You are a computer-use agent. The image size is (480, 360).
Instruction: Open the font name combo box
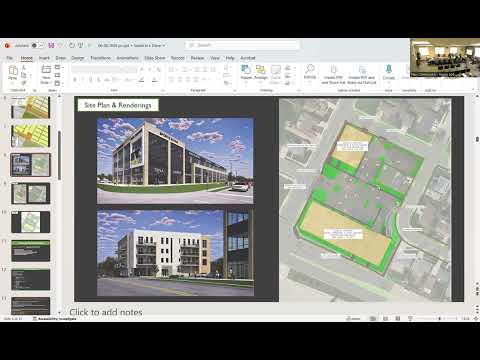point(104,69)
